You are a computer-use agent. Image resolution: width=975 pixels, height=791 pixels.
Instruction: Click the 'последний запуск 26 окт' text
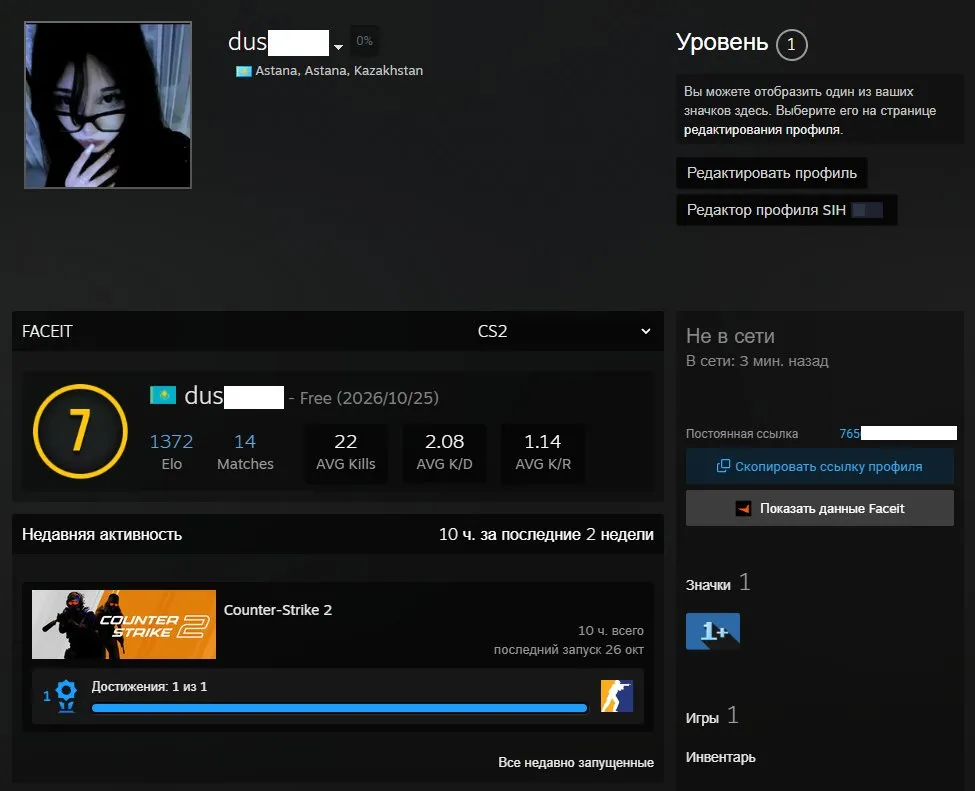click(568, 650)
